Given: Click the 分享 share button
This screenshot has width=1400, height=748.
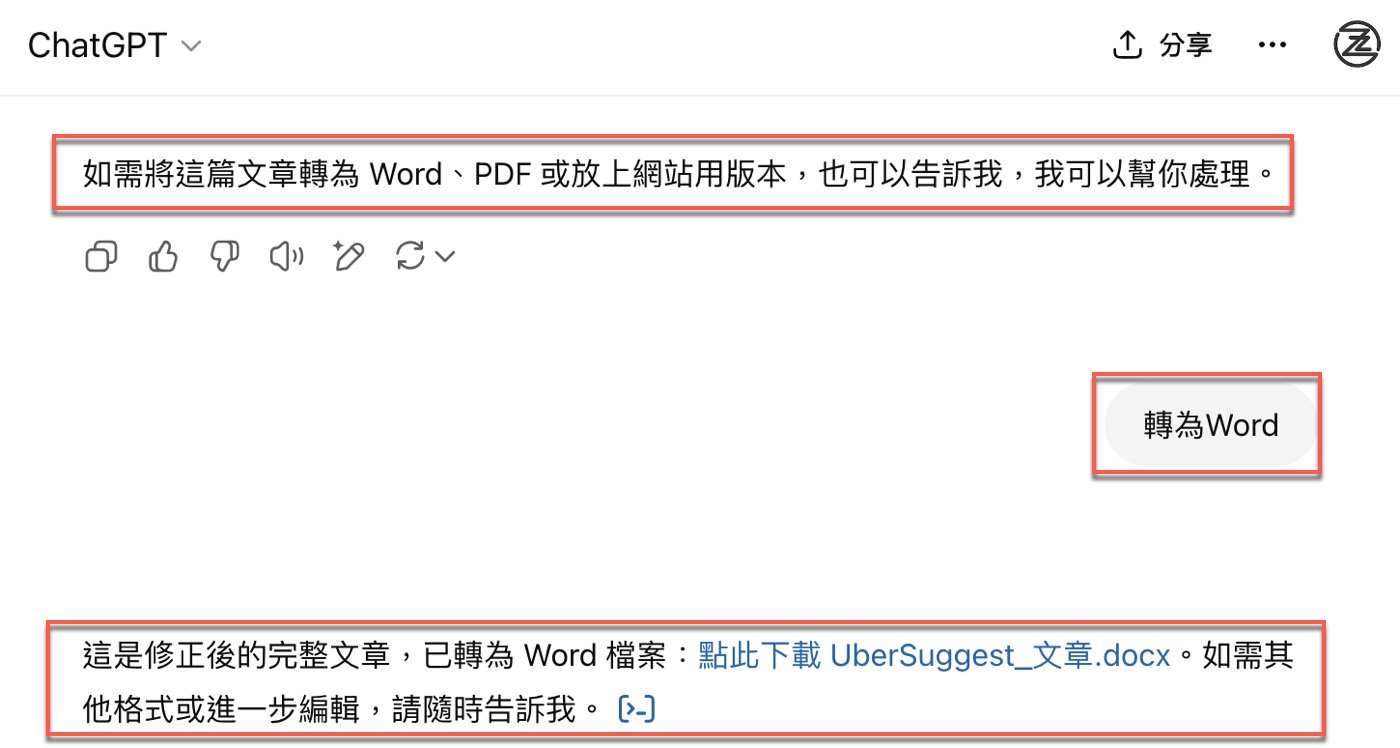Looking at the screenshot, I should 1163,46.
